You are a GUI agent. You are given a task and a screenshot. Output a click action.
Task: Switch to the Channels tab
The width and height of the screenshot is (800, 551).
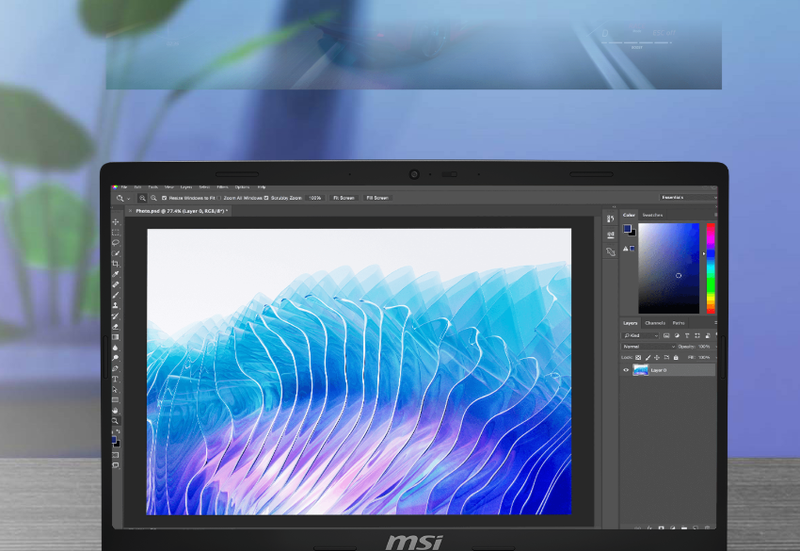click(655, 323)
